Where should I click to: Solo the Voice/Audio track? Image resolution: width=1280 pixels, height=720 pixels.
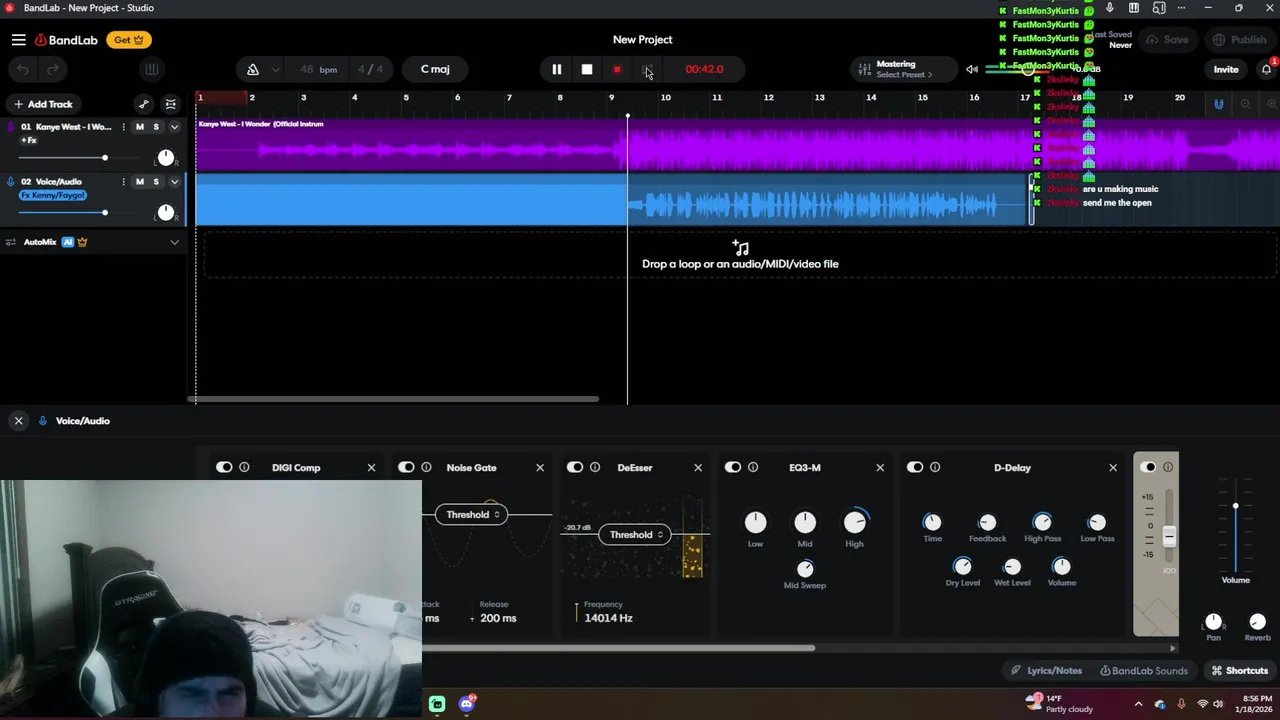pyautogui.click(x=156, y=182)
